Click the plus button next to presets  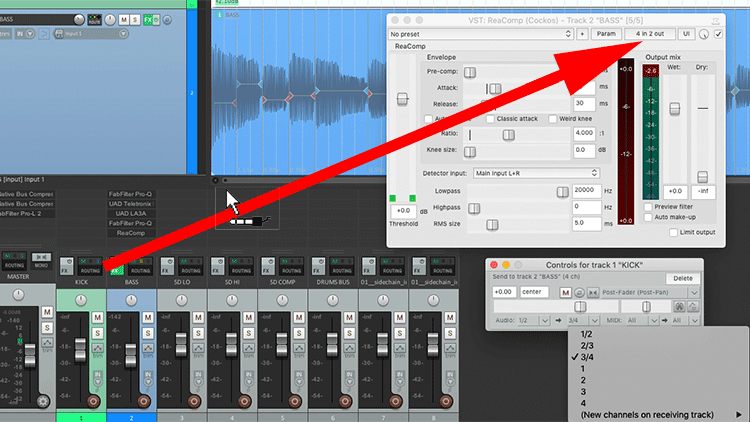pos(582,34)
